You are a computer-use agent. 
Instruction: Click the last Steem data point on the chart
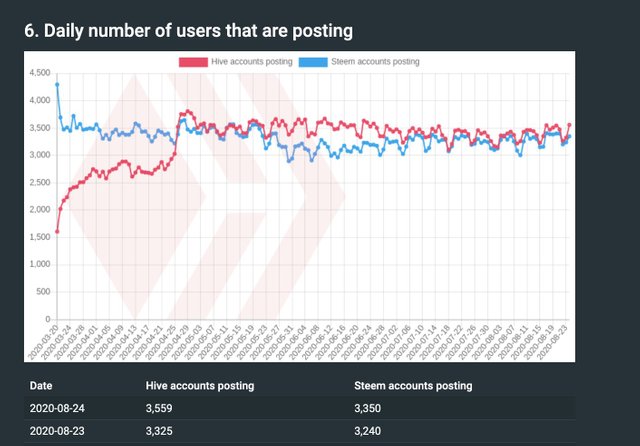[x=569, y=136]
